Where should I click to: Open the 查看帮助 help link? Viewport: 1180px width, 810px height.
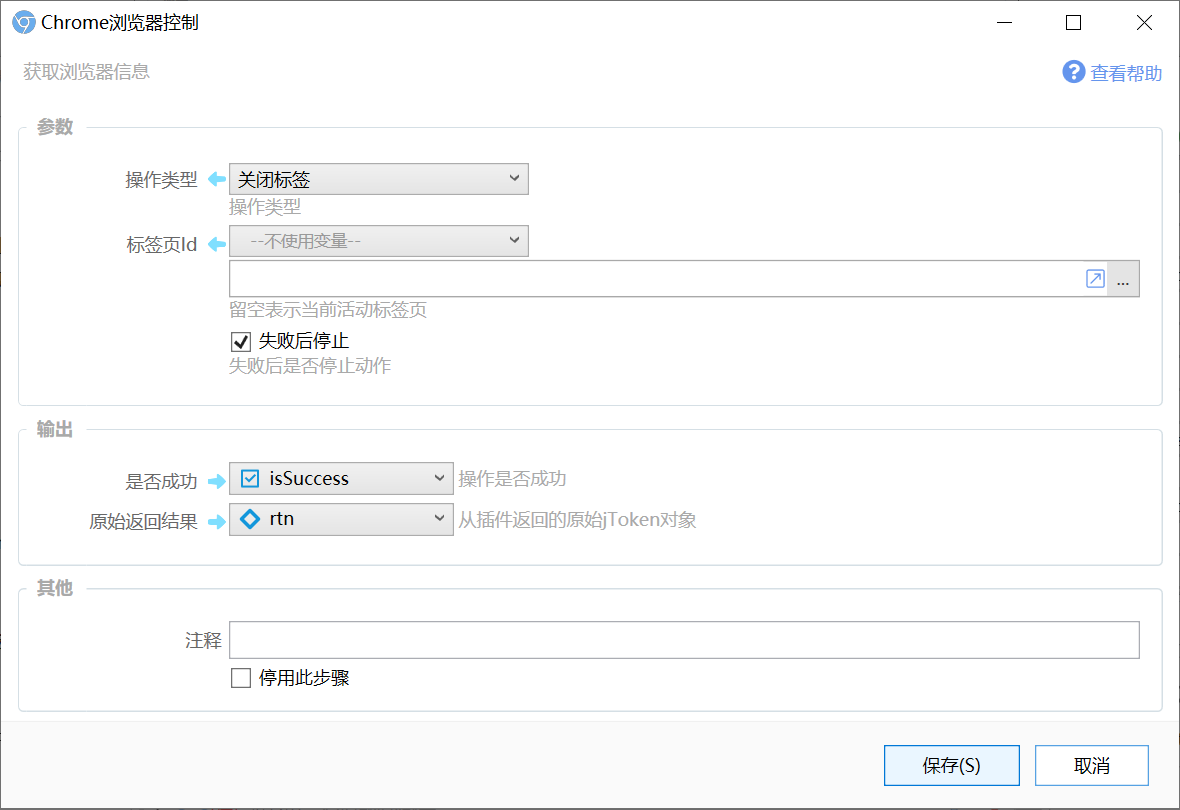1126,73
